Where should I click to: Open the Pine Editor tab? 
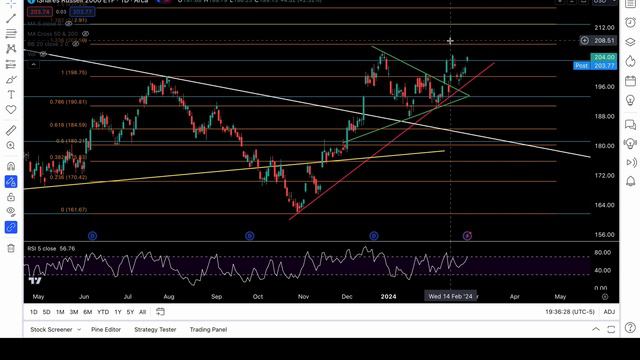106,329
